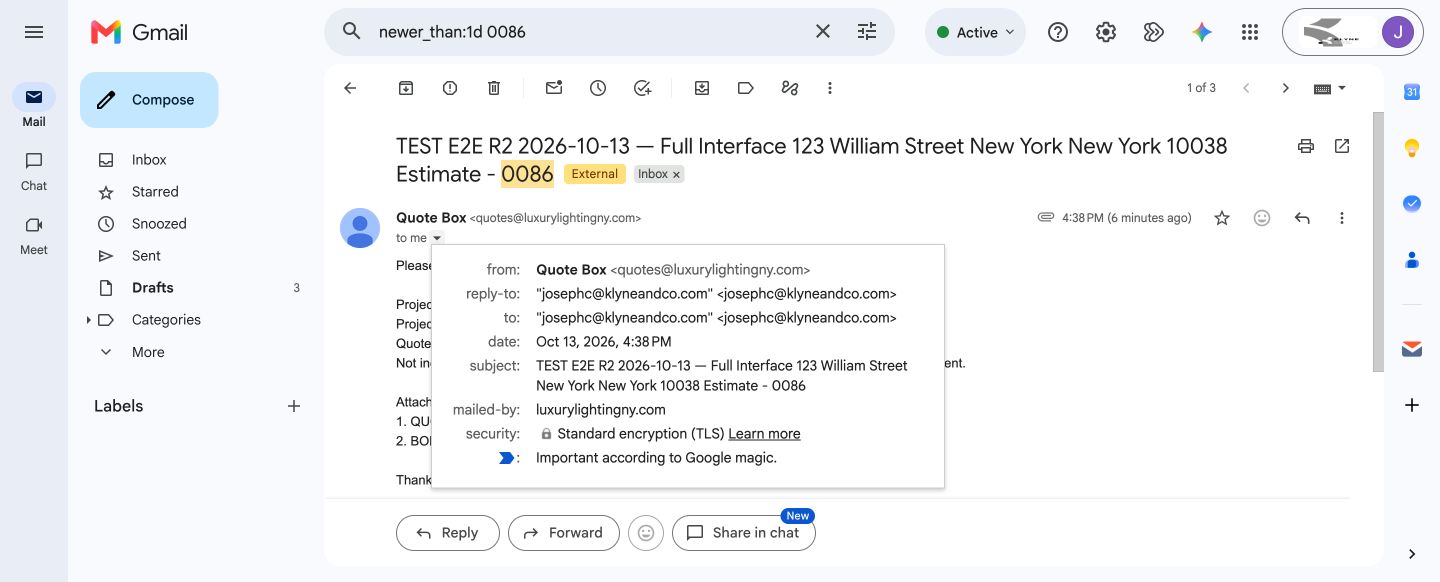Open Contacts side panel

pos(1412,260)
